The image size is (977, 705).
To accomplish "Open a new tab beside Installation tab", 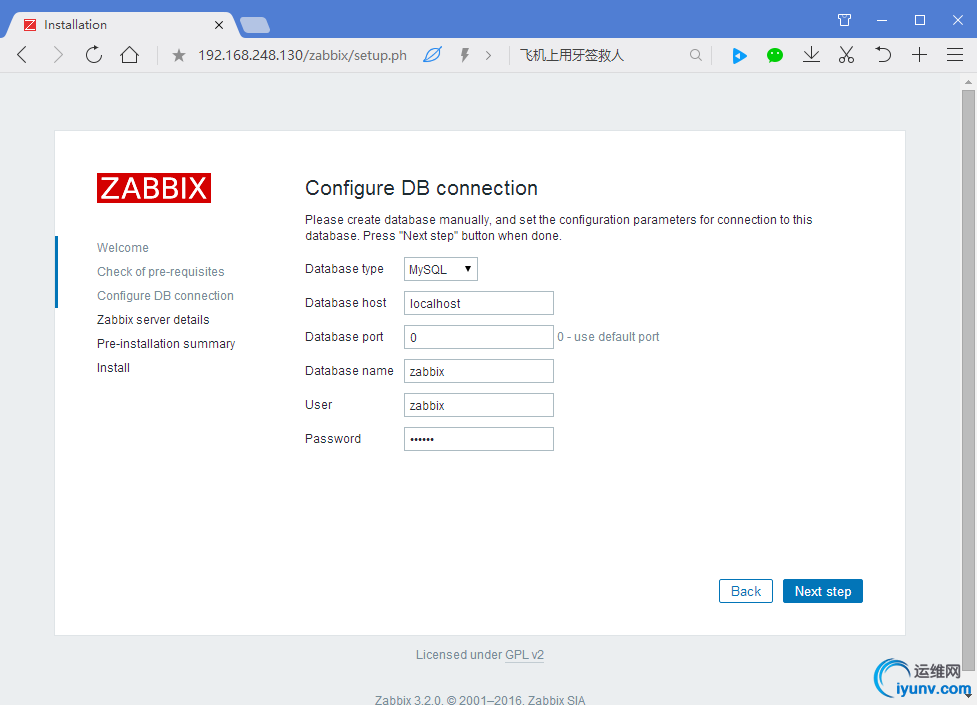I will (x=255, y=25).
